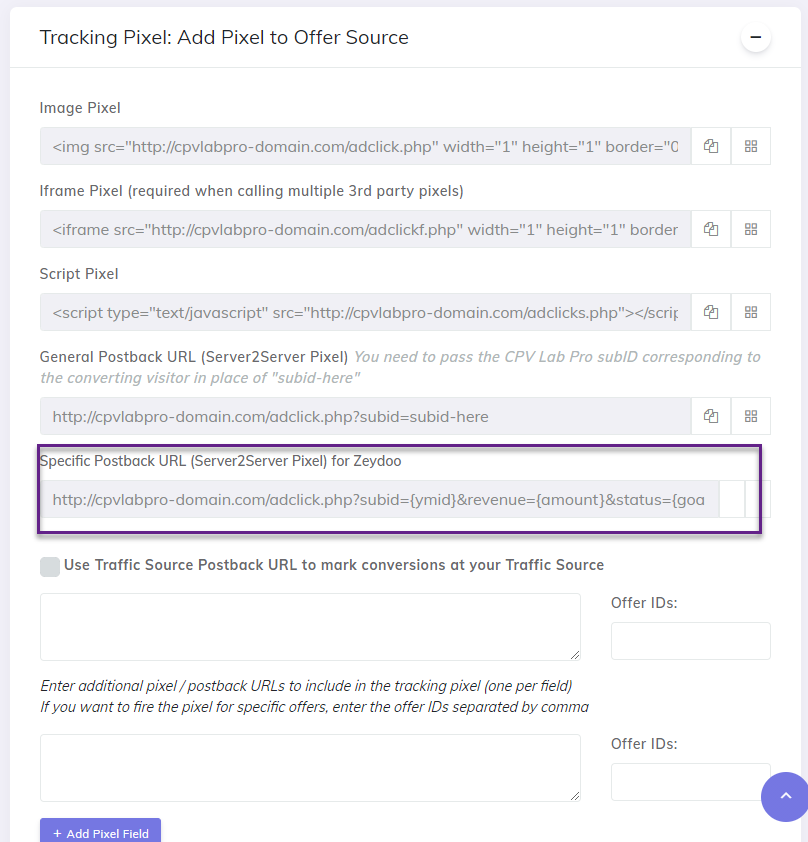Screen dimensions: 808x842
Task: Focus the first additional pixel URL textarea
Action: [310, 627]
